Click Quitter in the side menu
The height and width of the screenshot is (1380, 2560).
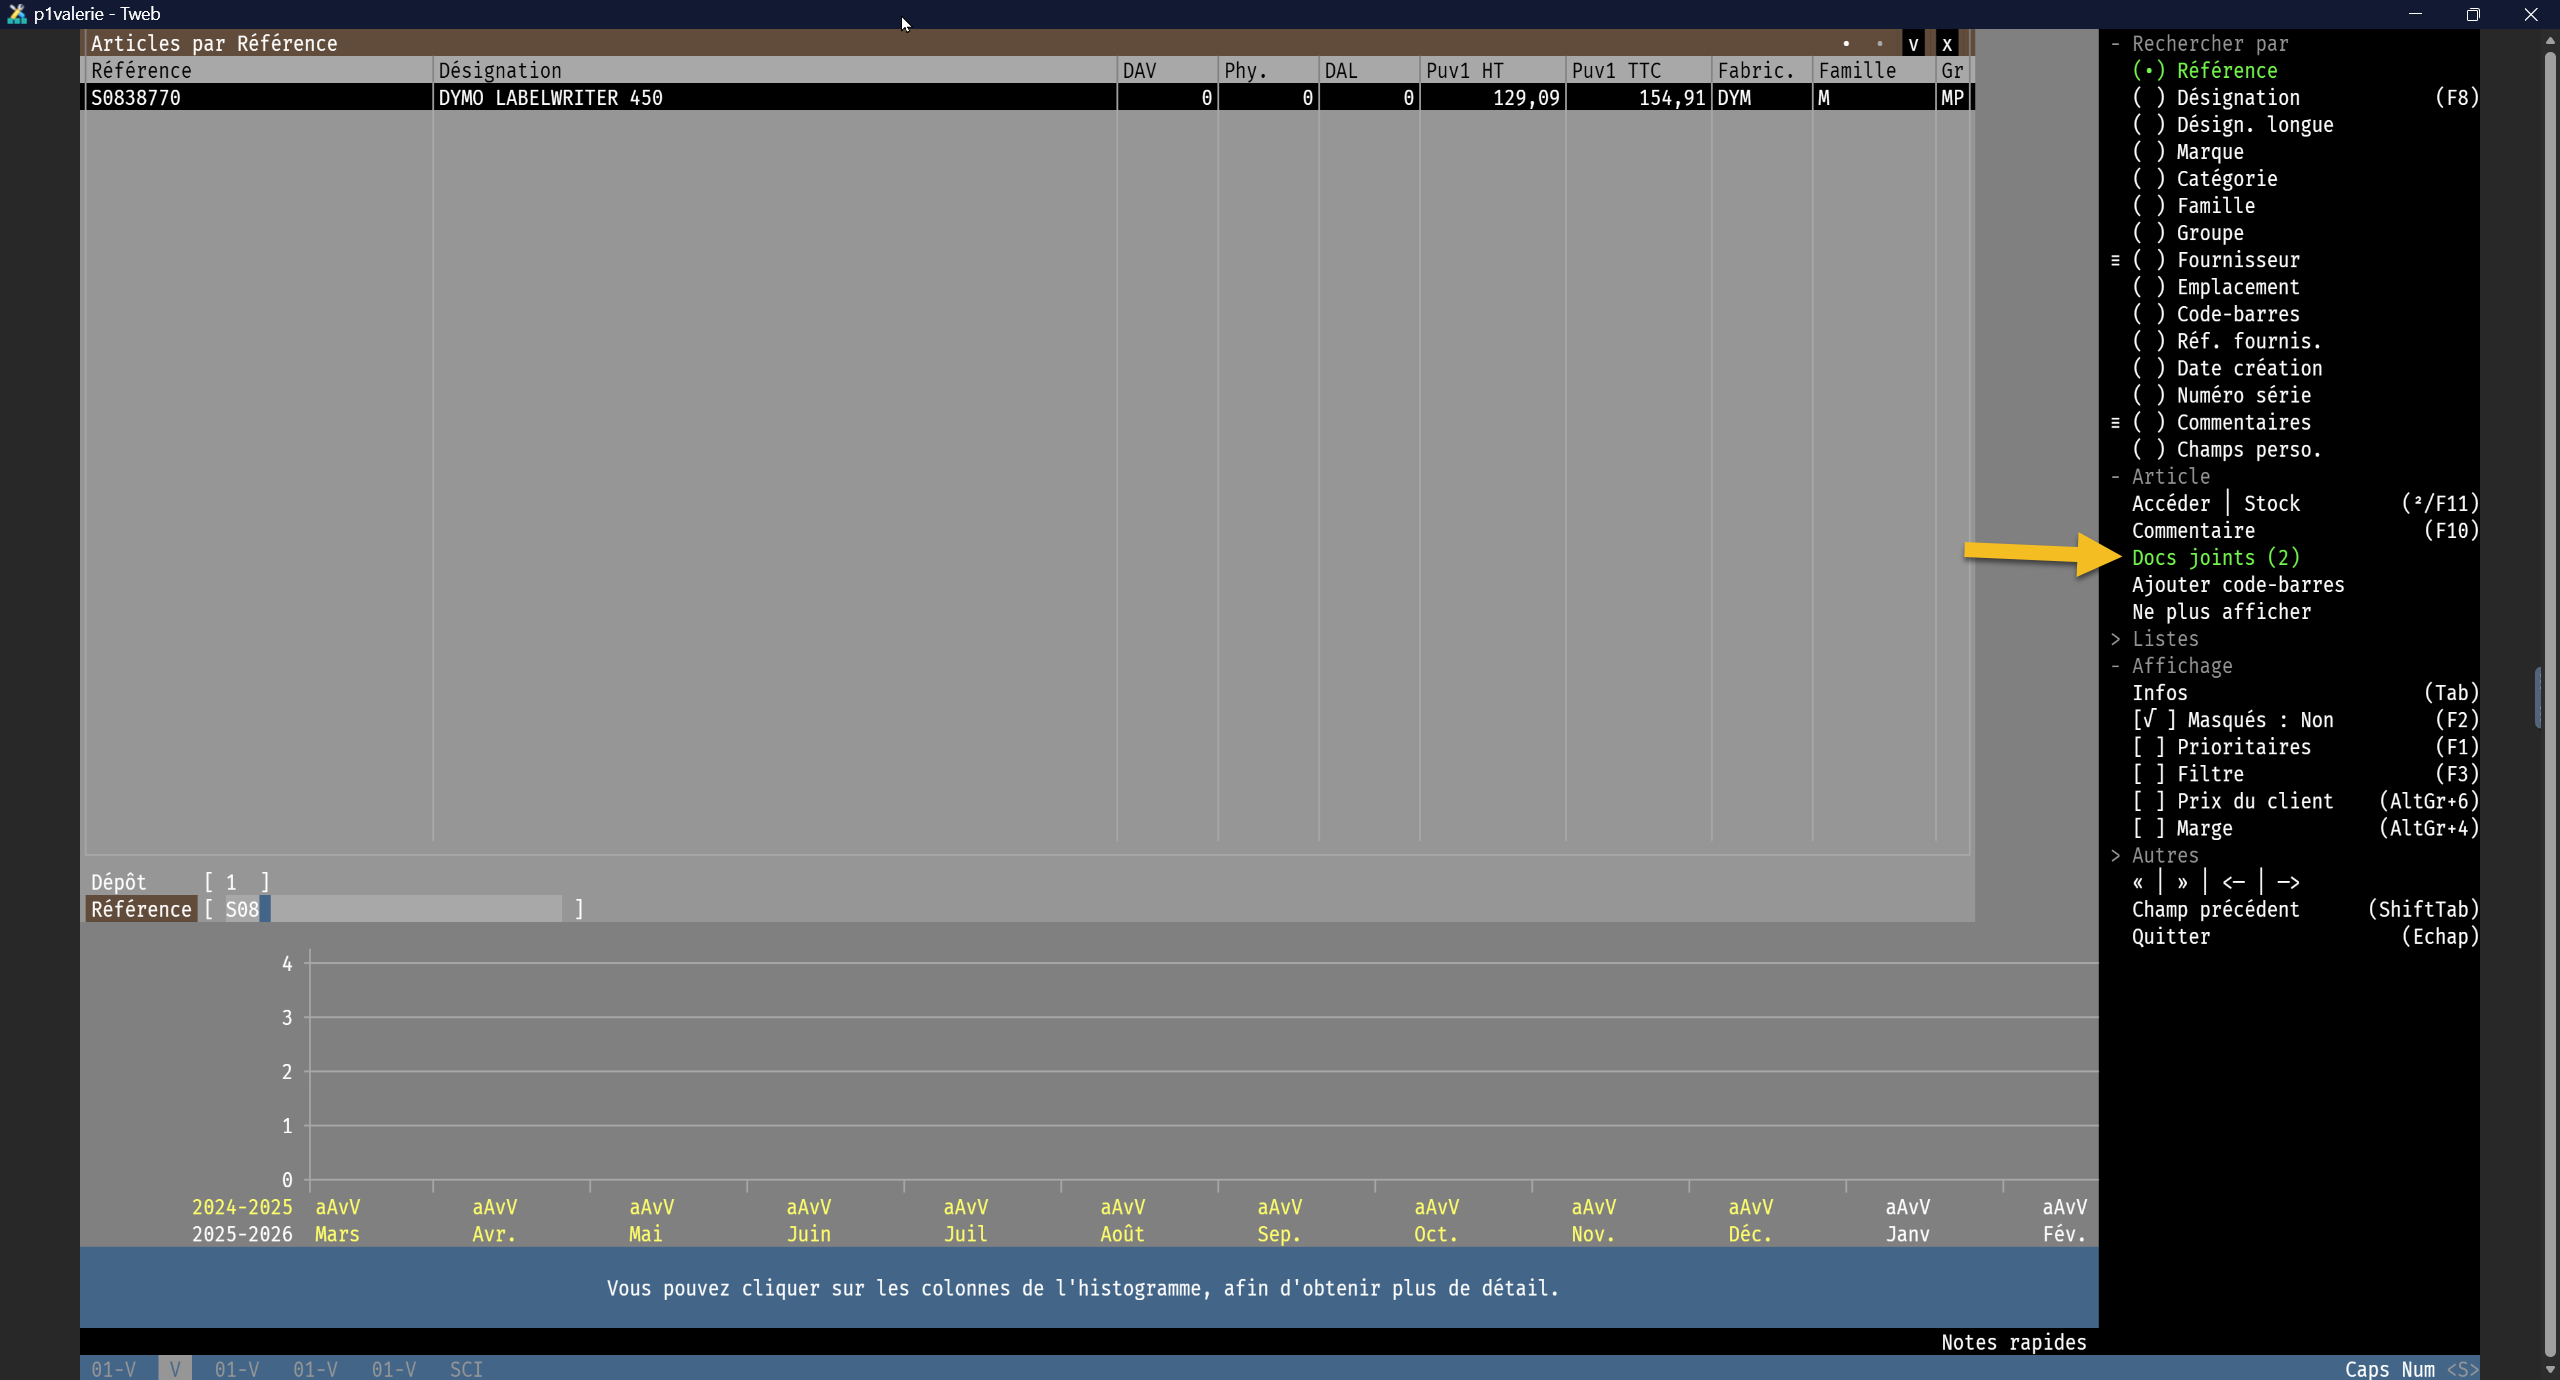(2171, 937)
